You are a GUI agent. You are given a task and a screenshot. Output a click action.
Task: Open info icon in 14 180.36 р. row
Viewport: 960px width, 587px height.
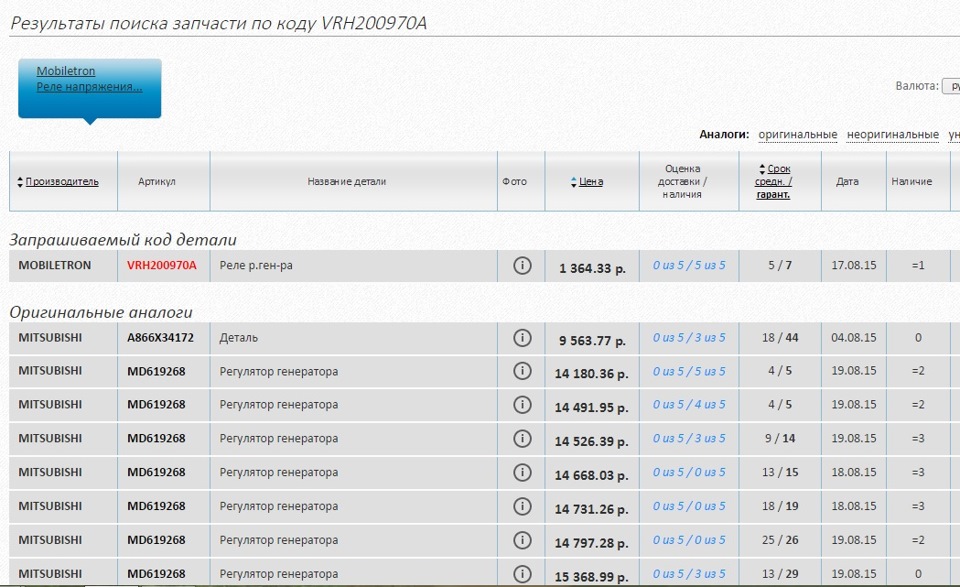522,371
